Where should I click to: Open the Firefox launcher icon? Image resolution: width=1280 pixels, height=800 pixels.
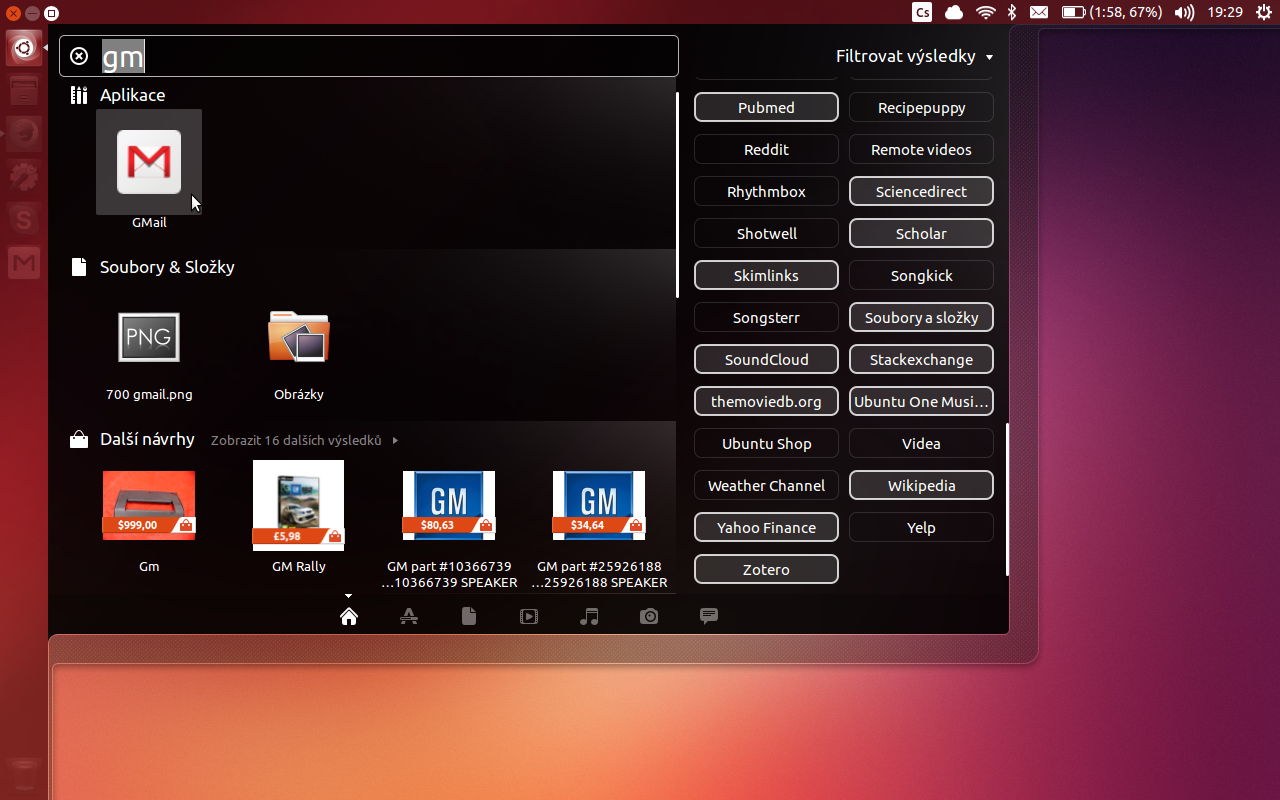(24, 133)
